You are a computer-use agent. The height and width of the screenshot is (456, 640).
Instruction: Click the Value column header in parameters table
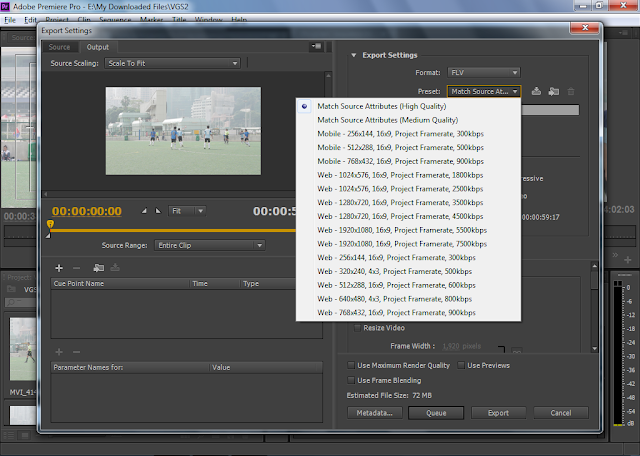coord(266,367)
